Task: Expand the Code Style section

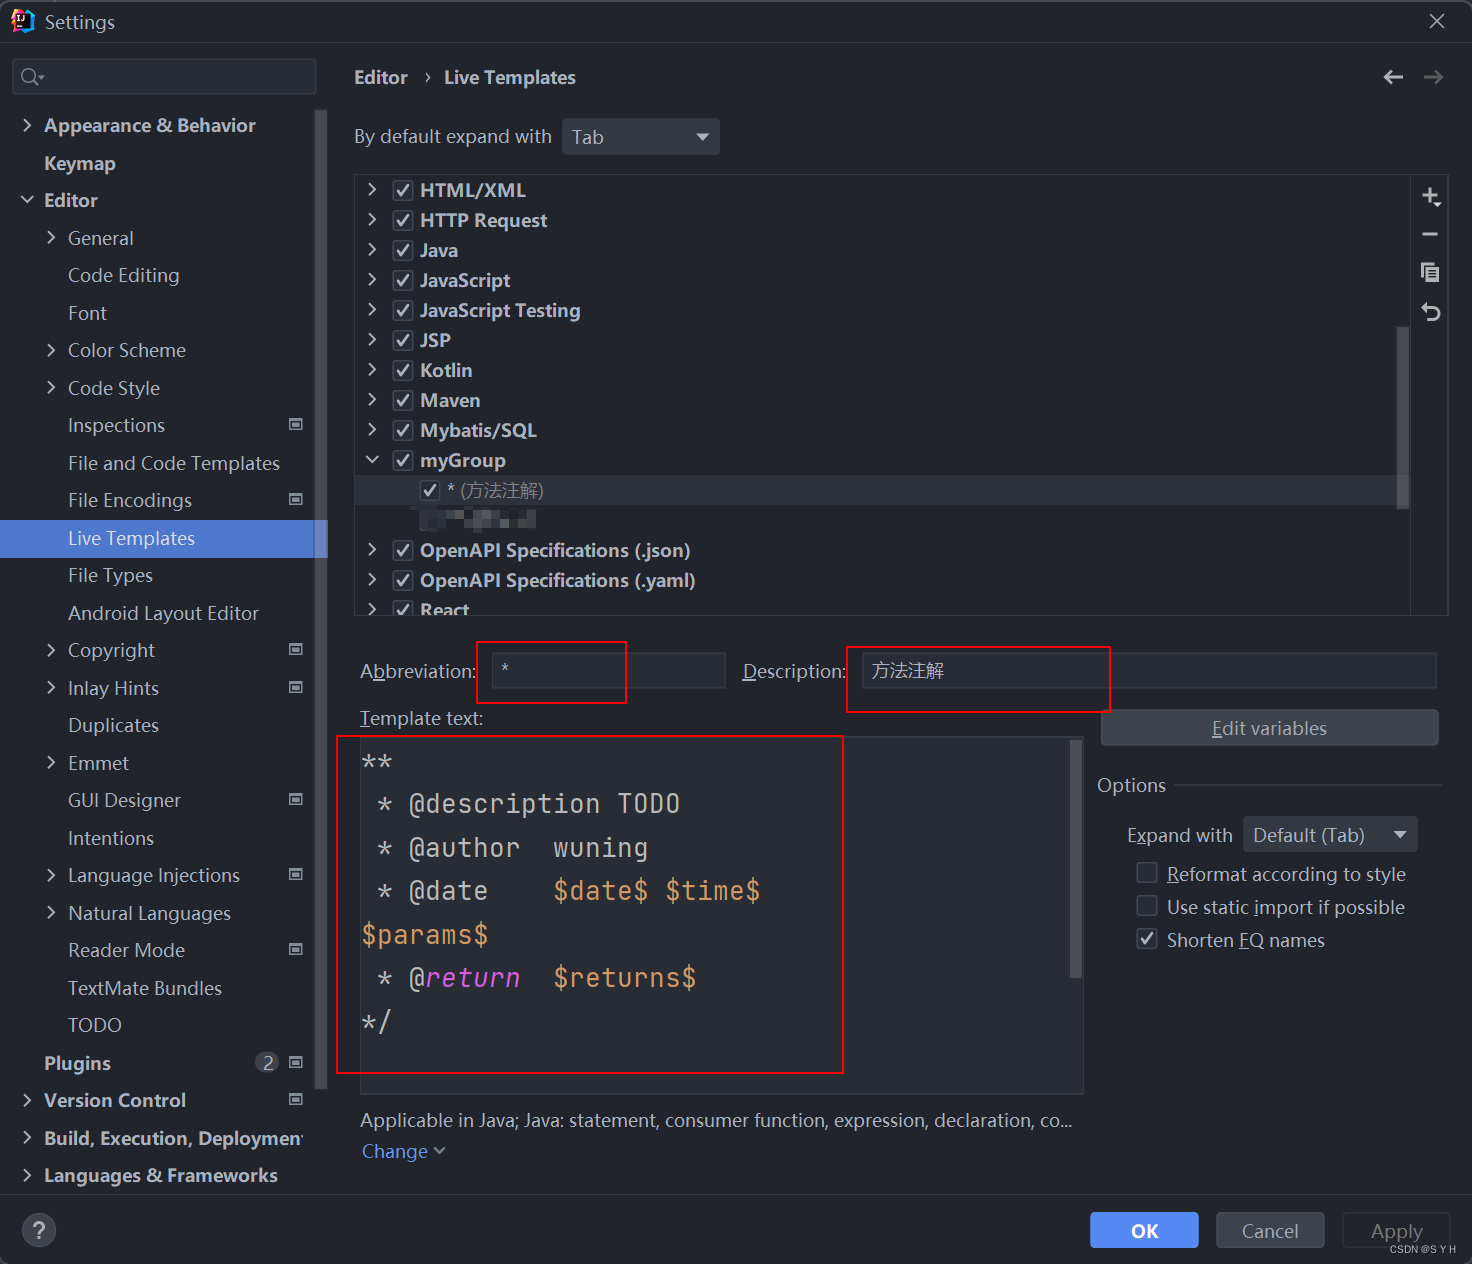Action: click(x=51, y=388)
